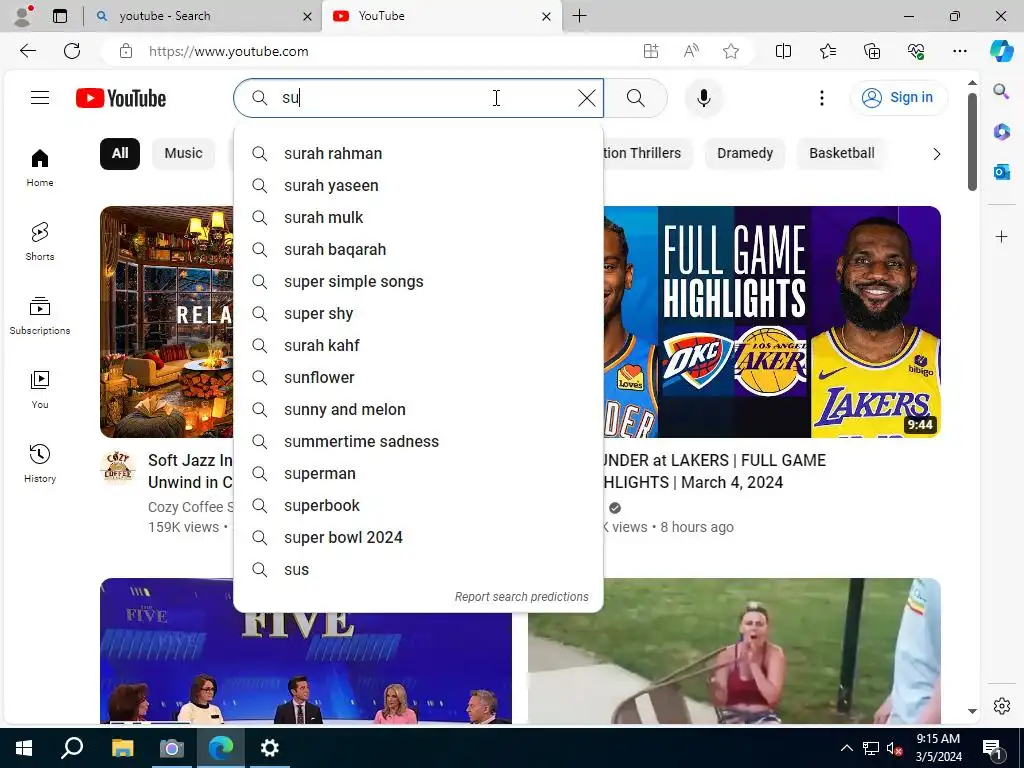This screenshot has width=1024, height=768.
Task: Toggle Edge split screen
Action: click(x=783, y=52)
